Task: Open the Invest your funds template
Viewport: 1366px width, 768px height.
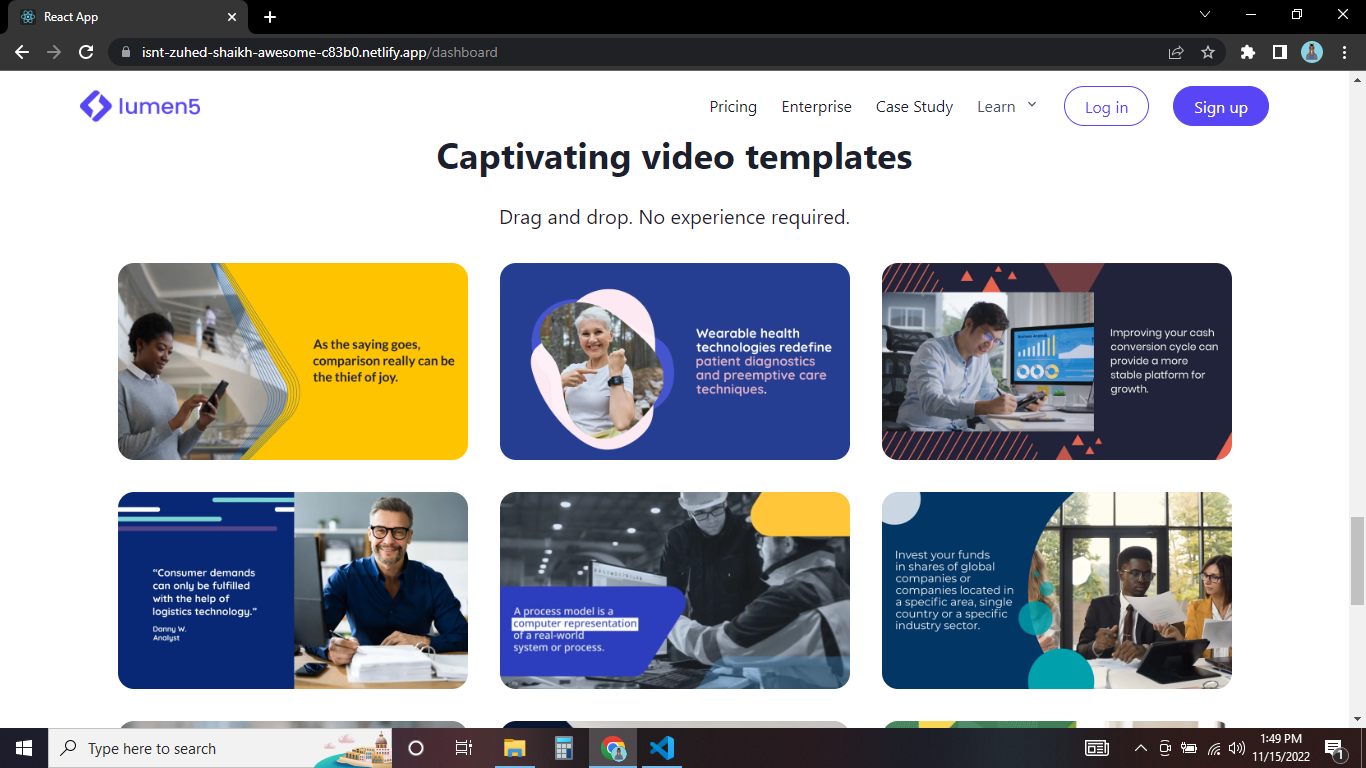Action: coord(1057,590)
